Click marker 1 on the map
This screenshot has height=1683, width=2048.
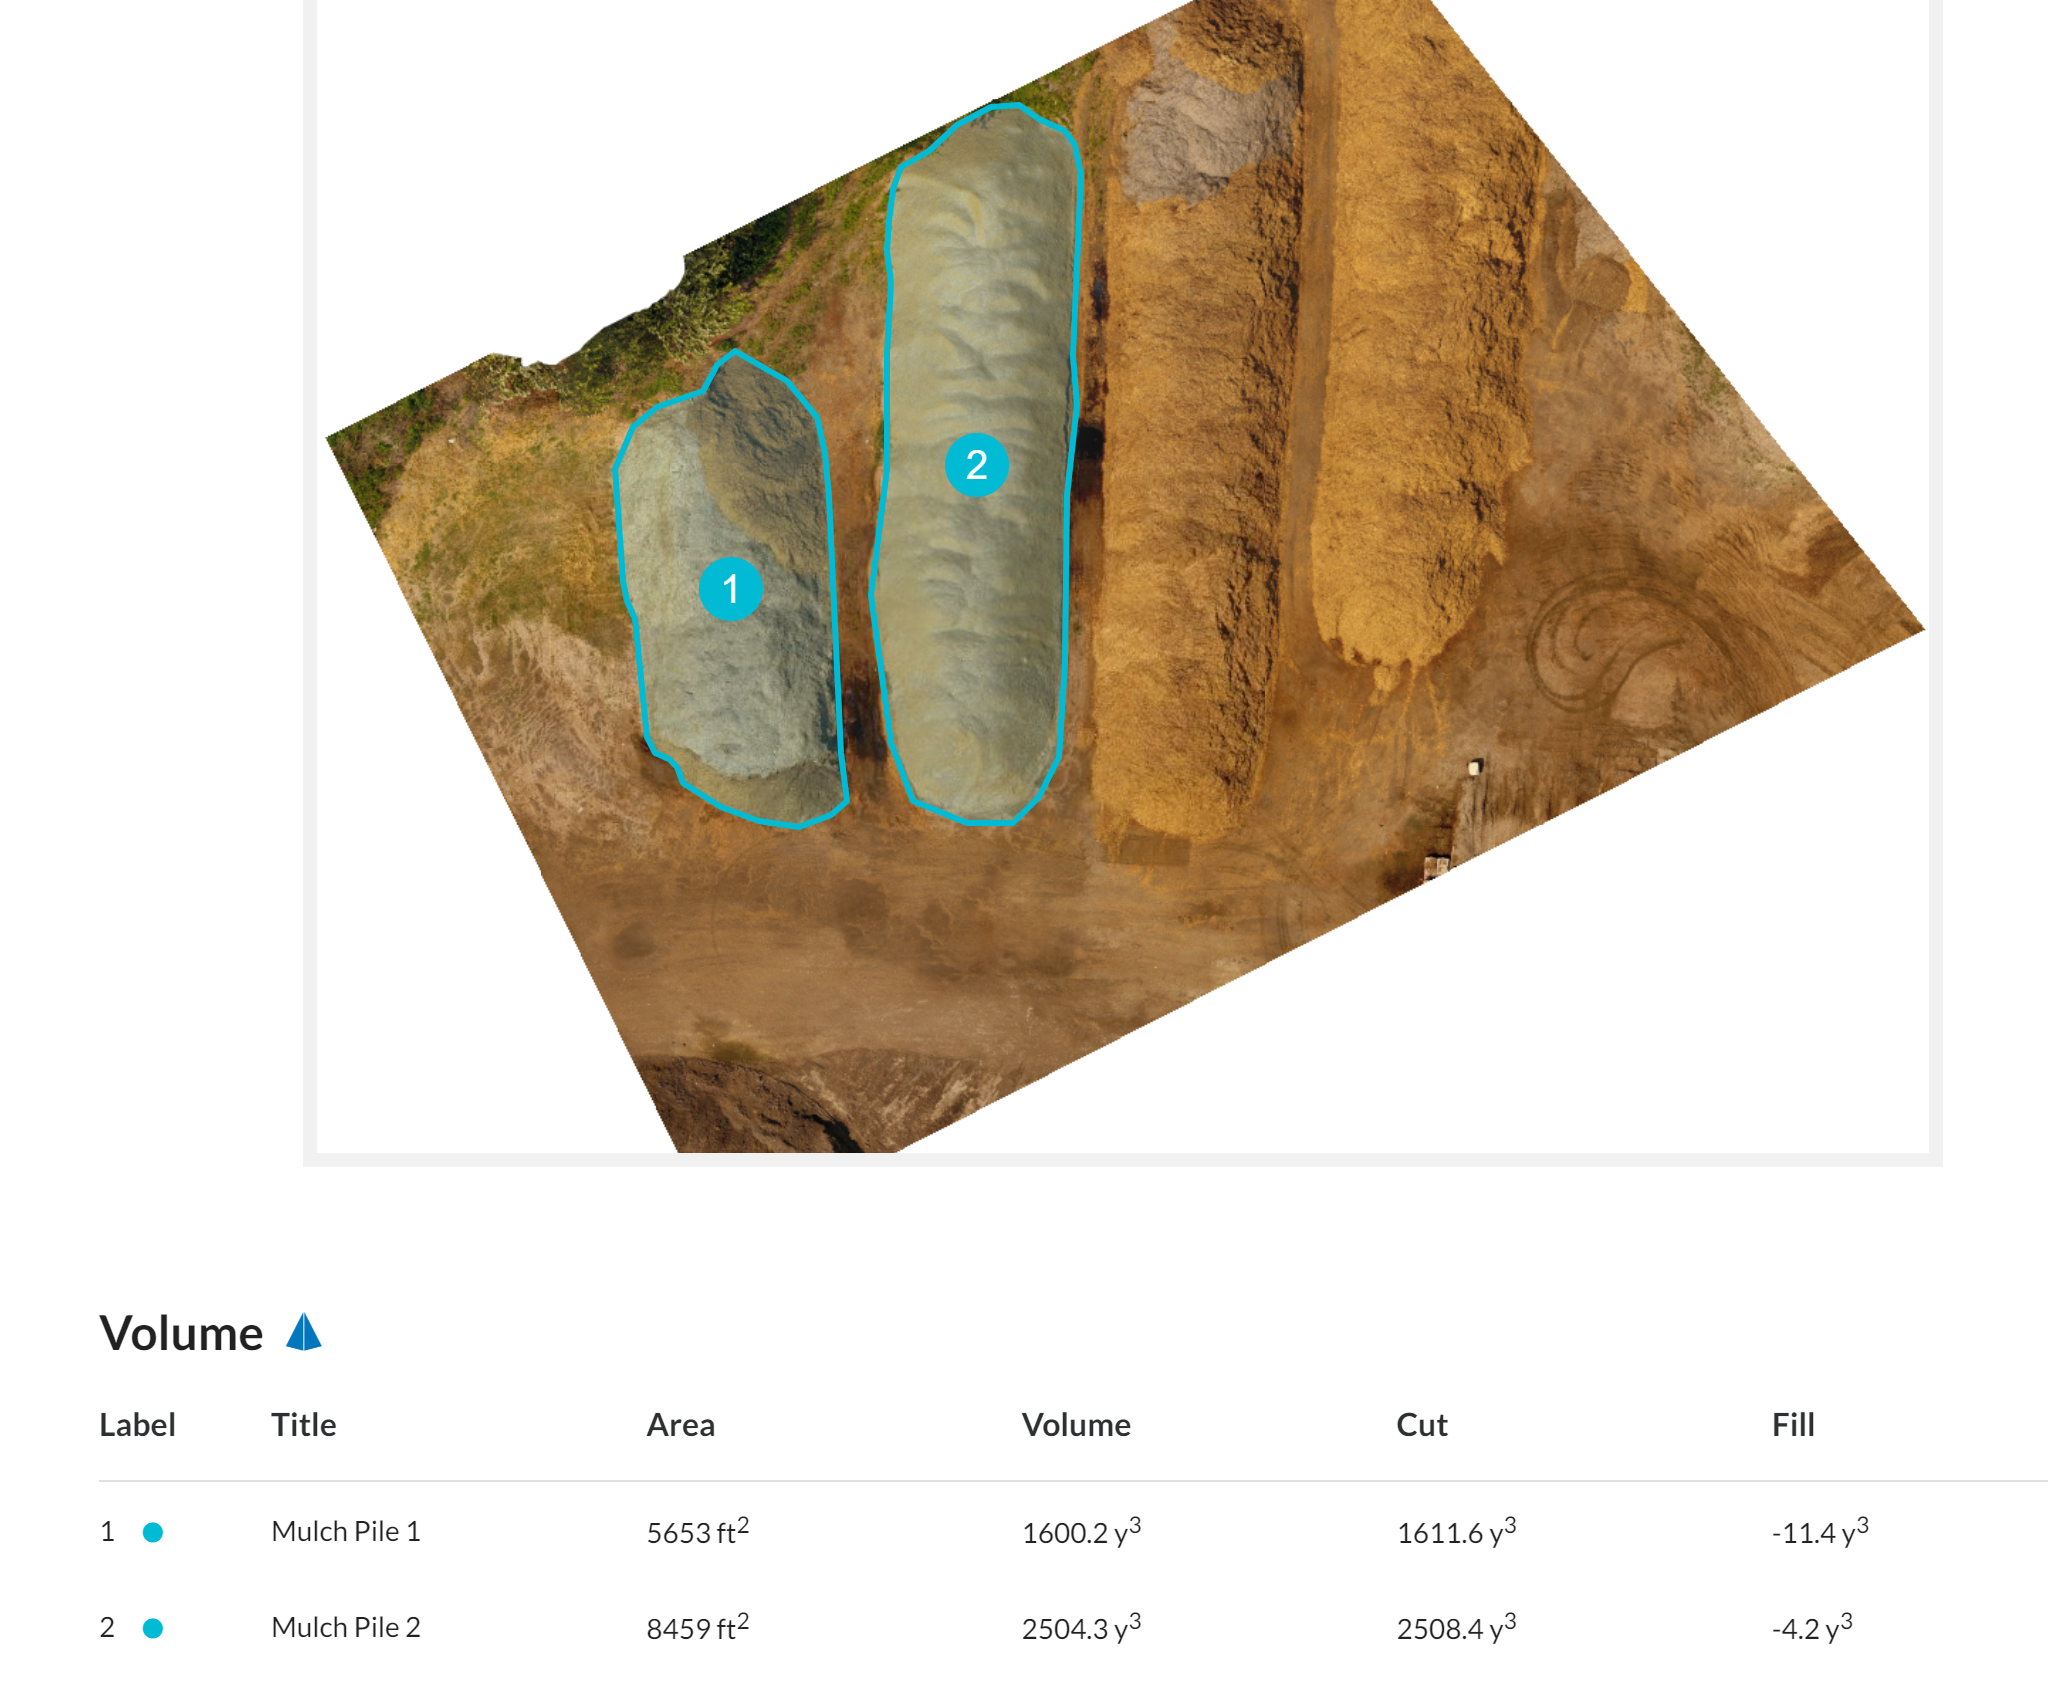(x=731, y=589)
